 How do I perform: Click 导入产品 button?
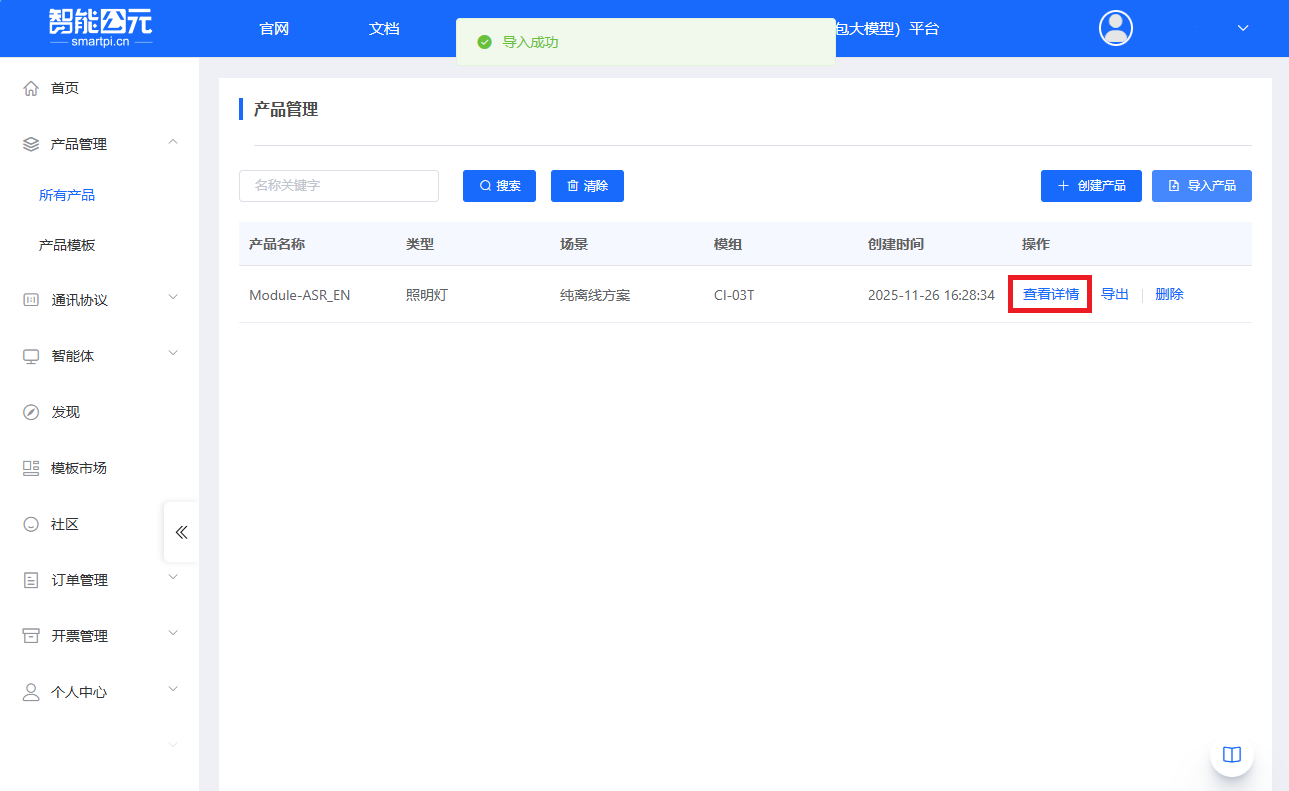point(1201,186)
